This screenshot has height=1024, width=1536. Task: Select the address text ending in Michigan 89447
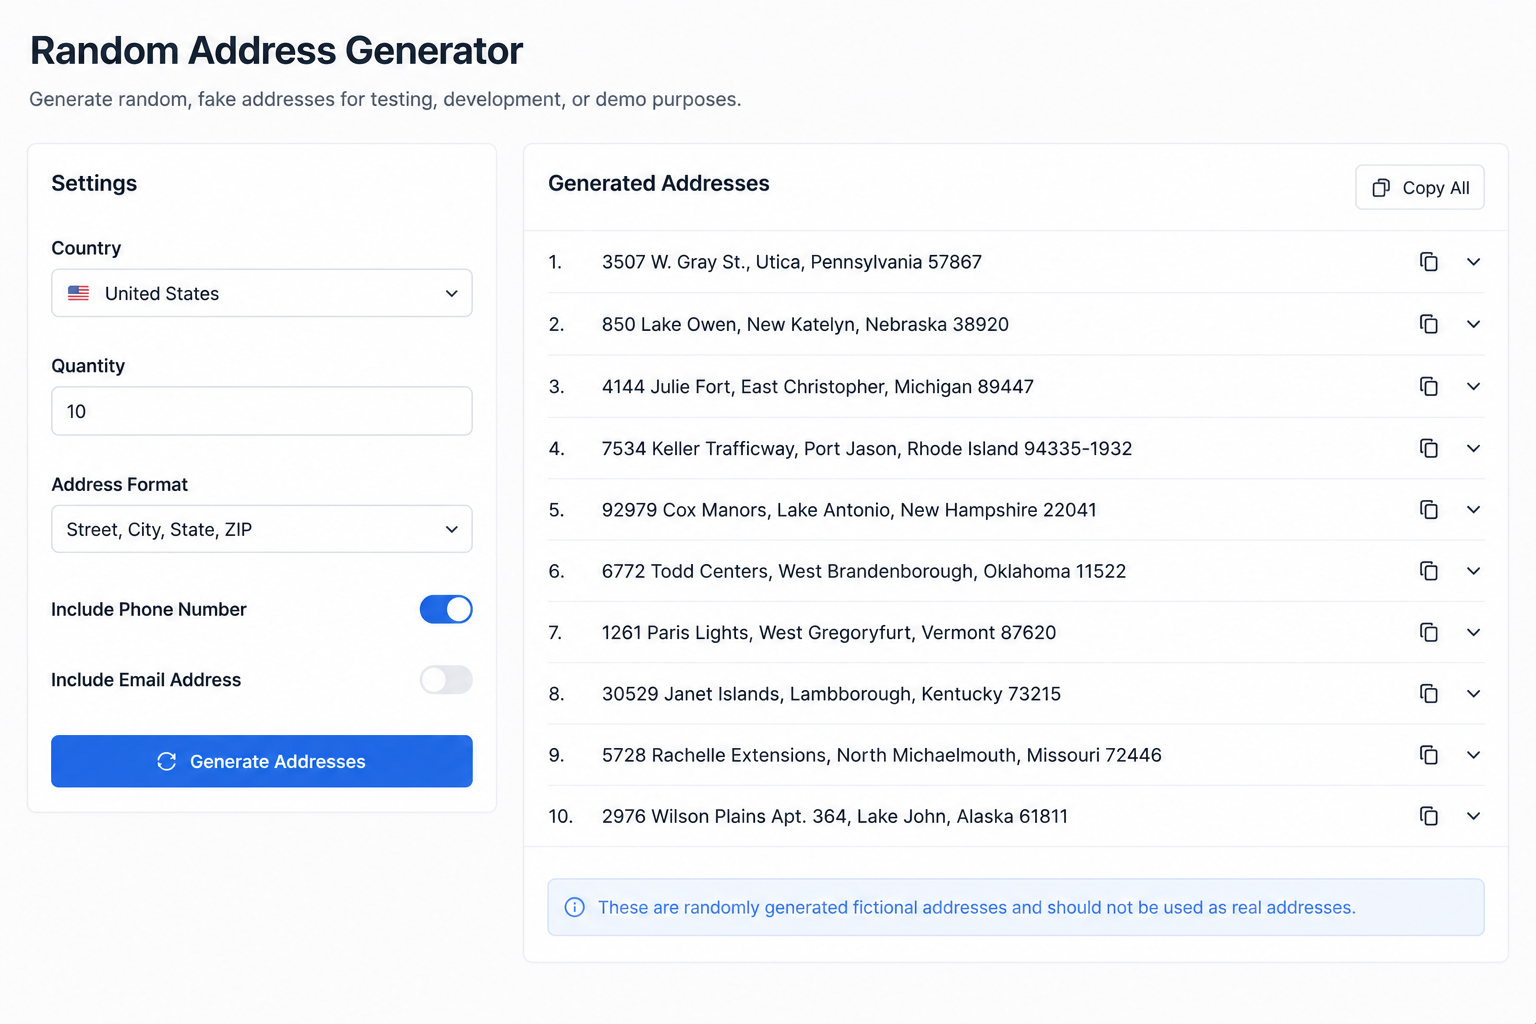[818, 386]
